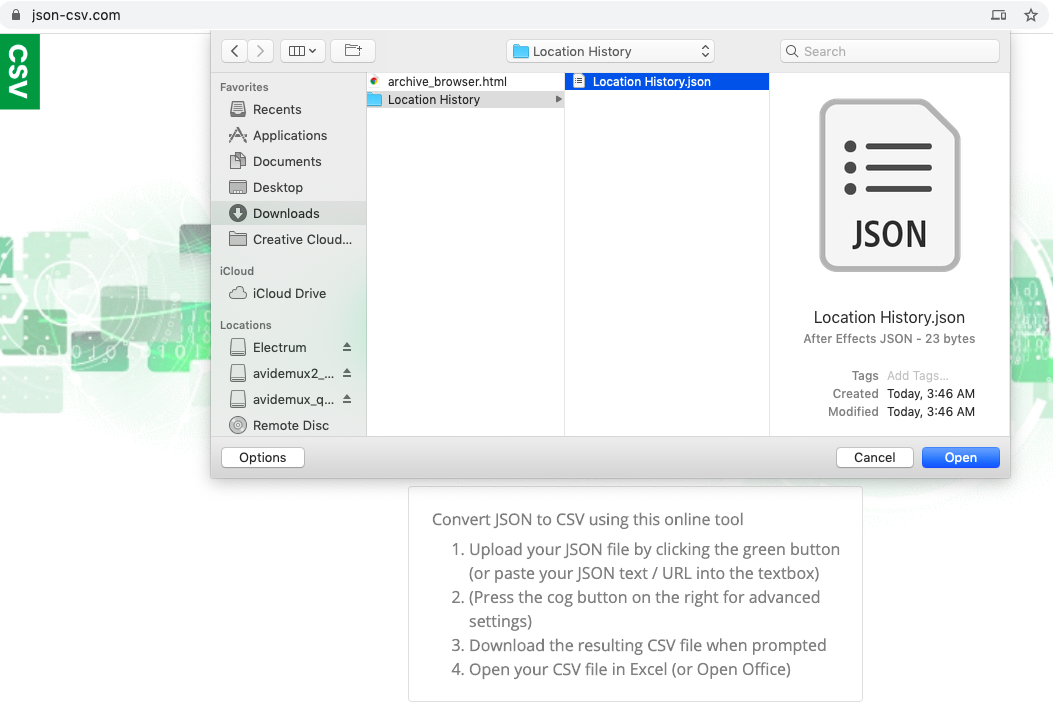This screenshot has width=1053, height=707.
Task: Select Applications in the sidebar
Action: (289, 136)
